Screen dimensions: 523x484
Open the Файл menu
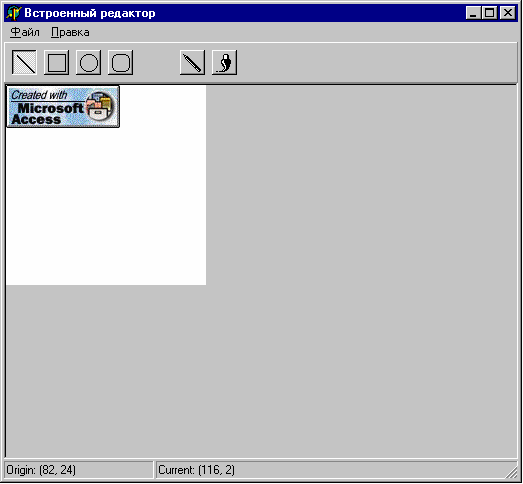tap(25, 32)
